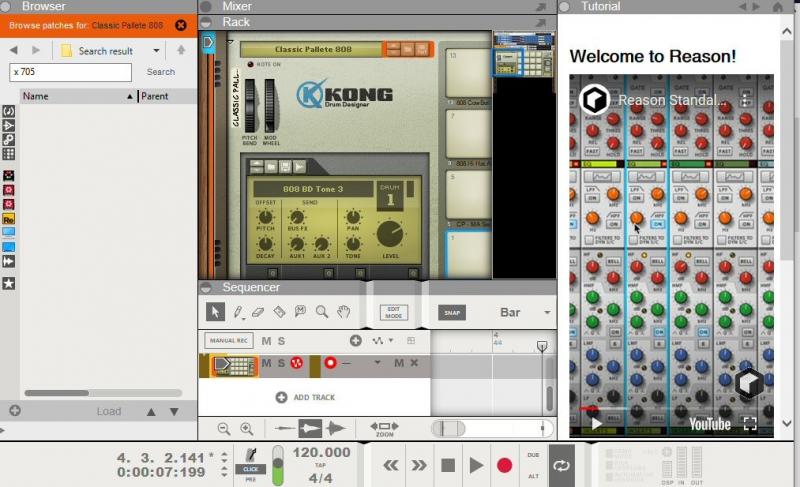Select the Razor tool in Sequencer

(279, 312)
